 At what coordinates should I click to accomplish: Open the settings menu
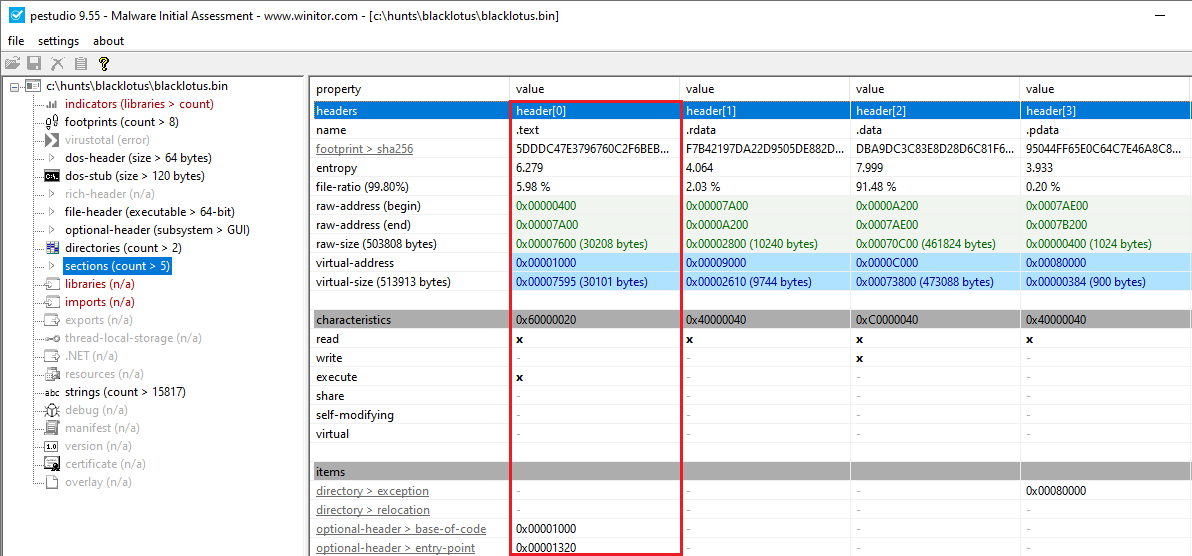point(59,41)
